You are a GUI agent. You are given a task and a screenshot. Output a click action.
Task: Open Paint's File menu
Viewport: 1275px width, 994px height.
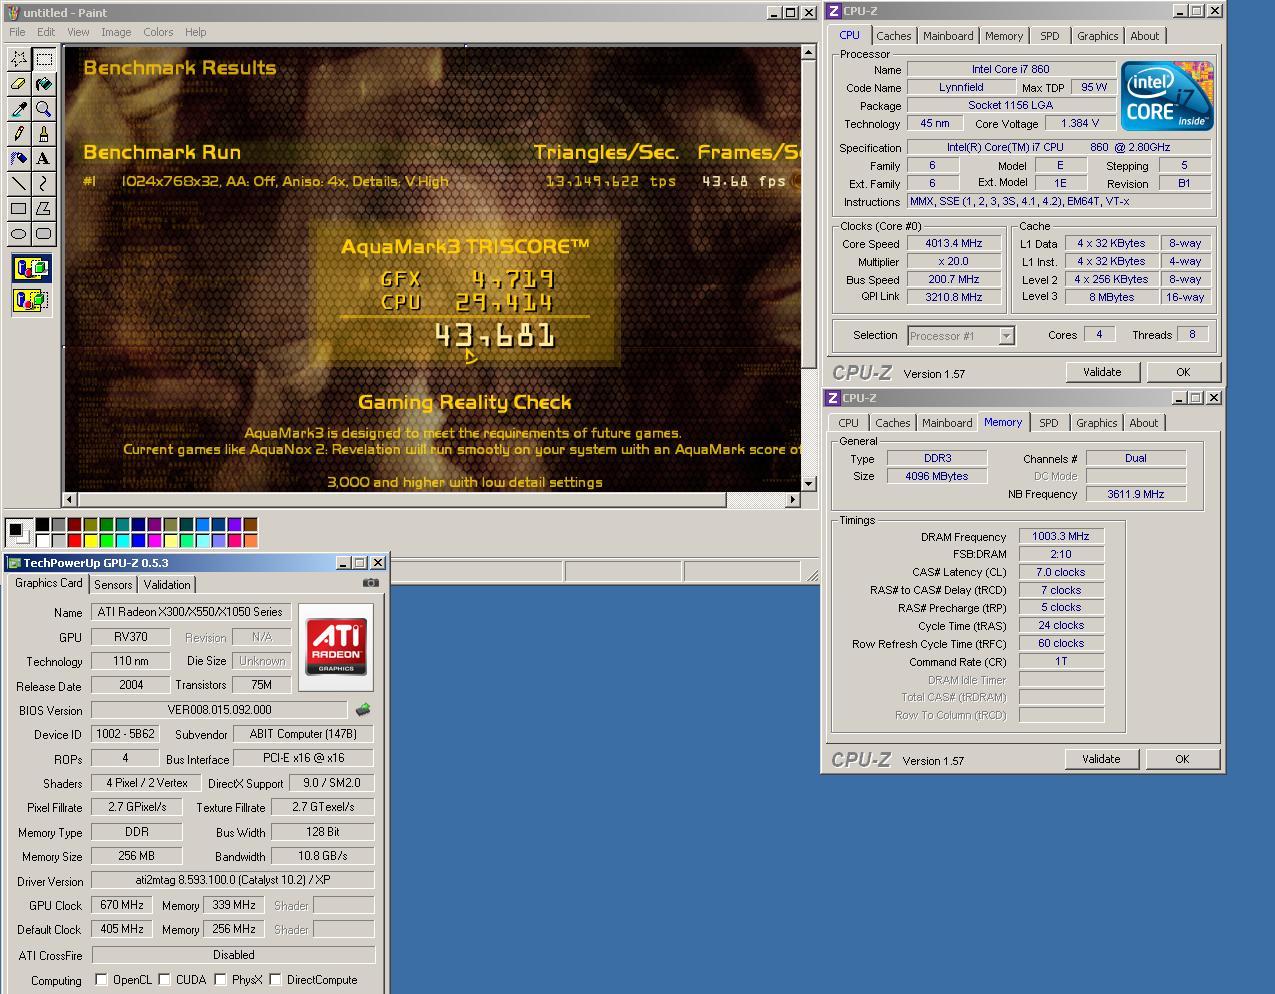click(x=17, y=32)
